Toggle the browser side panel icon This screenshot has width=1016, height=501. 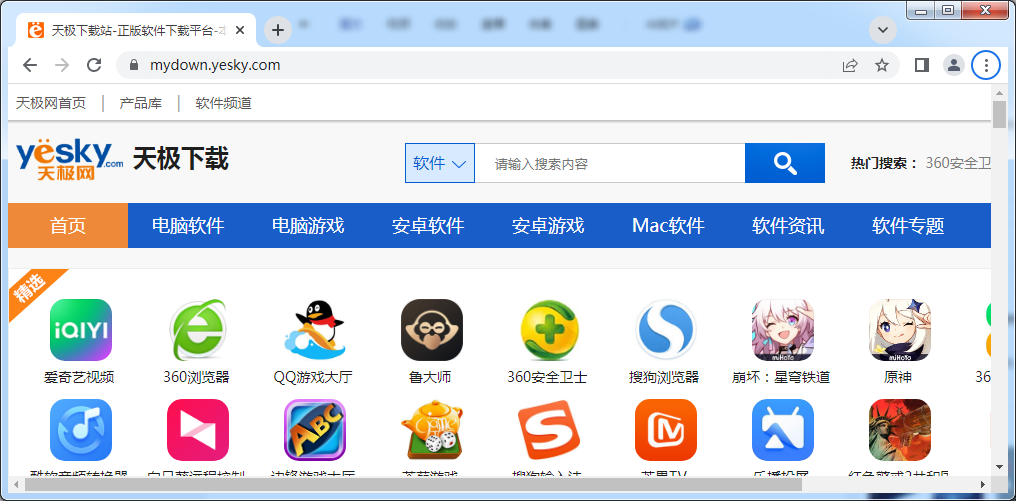pyautogui.click(x=921, y=65)
